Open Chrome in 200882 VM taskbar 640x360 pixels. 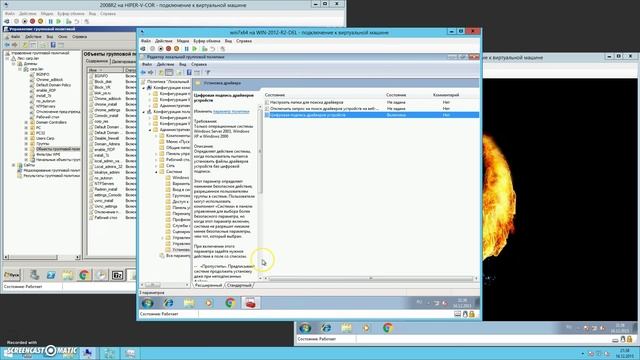click(84, 275)
